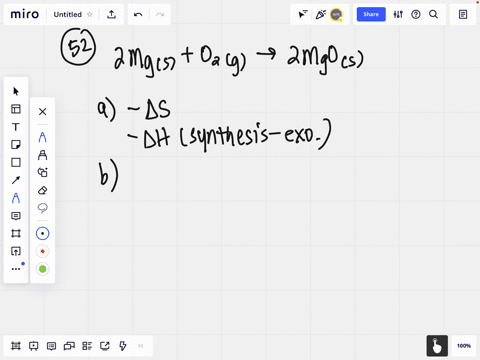Collapse the bottom toolbar chevrons
Viewport: 480px width, 360px height.
141,346
